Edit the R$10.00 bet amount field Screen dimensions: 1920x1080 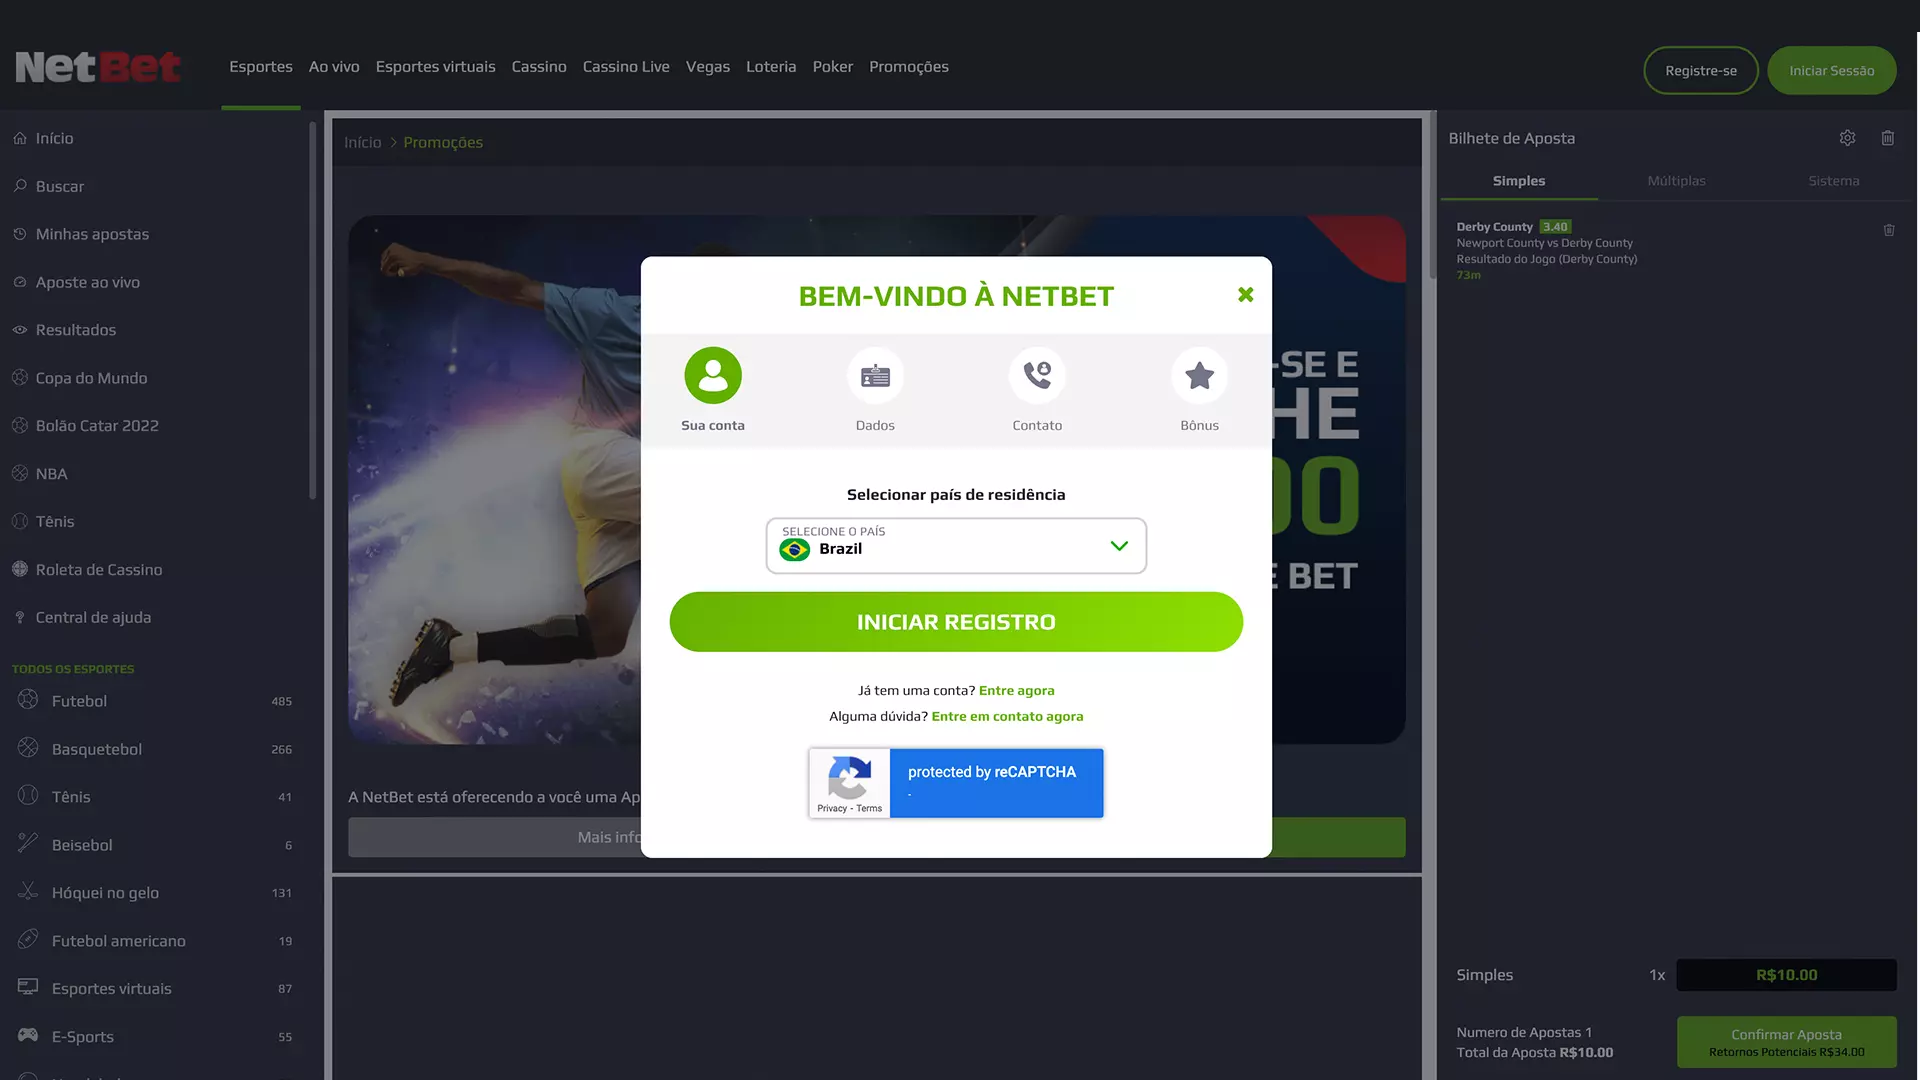pos(1787,976)
